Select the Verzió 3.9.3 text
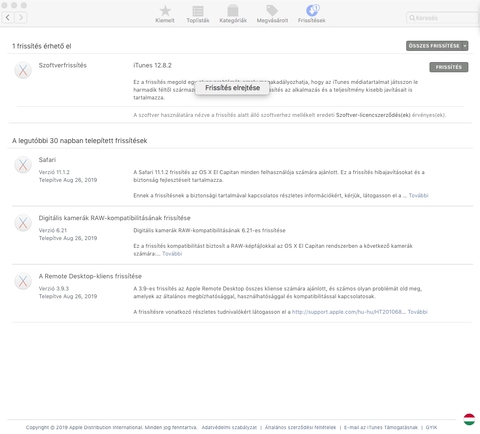This screenshot has height=434, width=480. (54, 289)
